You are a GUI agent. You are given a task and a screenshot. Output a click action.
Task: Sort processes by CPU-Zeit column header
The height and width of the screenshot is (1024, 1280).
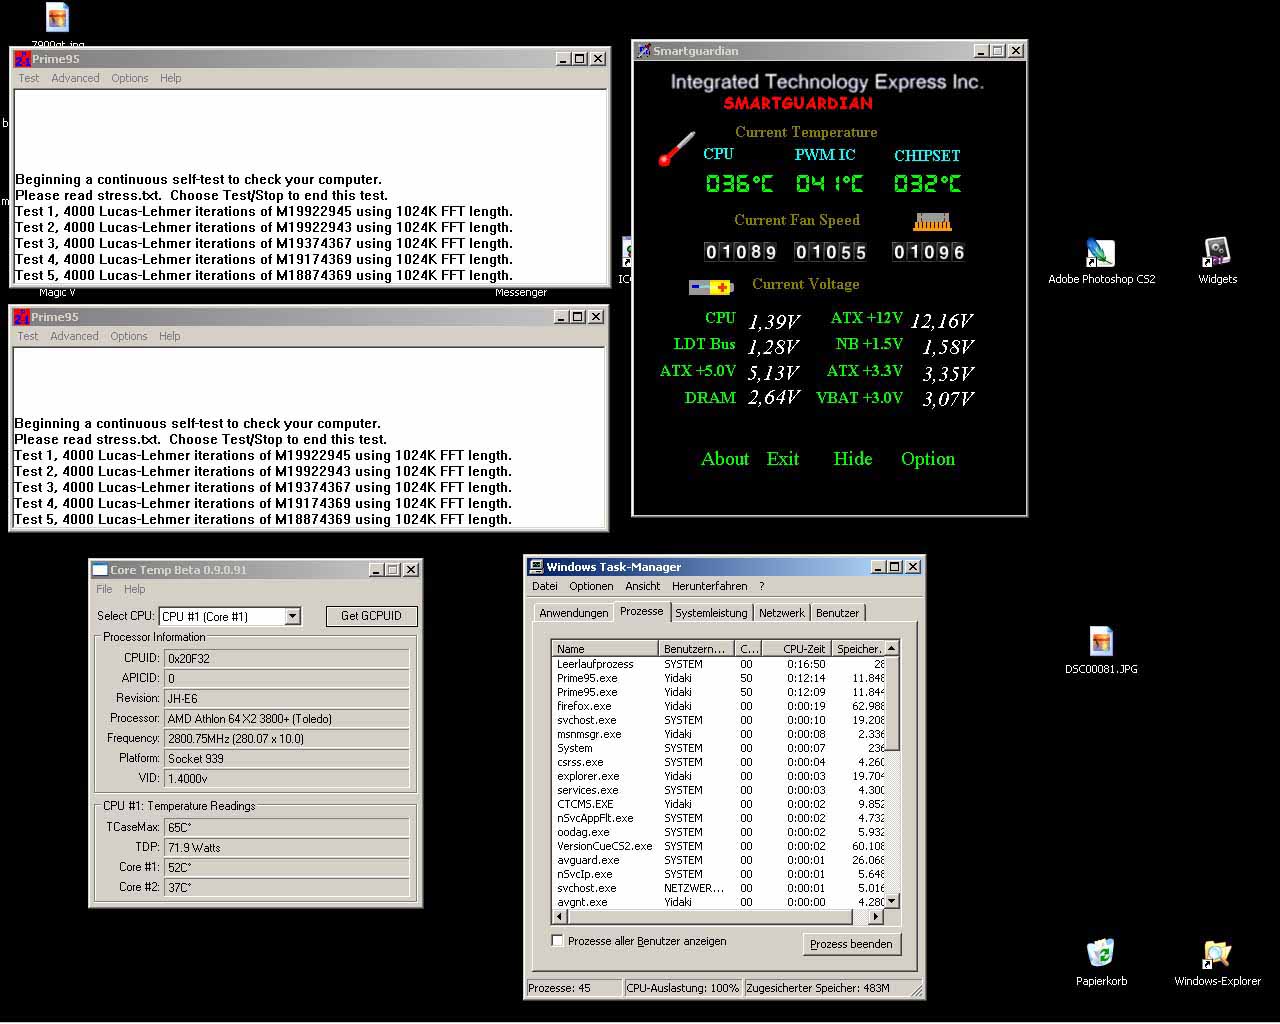[798, 649]
